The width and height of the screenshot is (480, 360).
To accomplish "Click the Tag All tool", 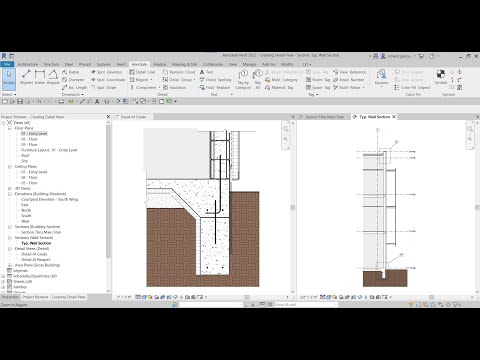I will tap(258, 79).
